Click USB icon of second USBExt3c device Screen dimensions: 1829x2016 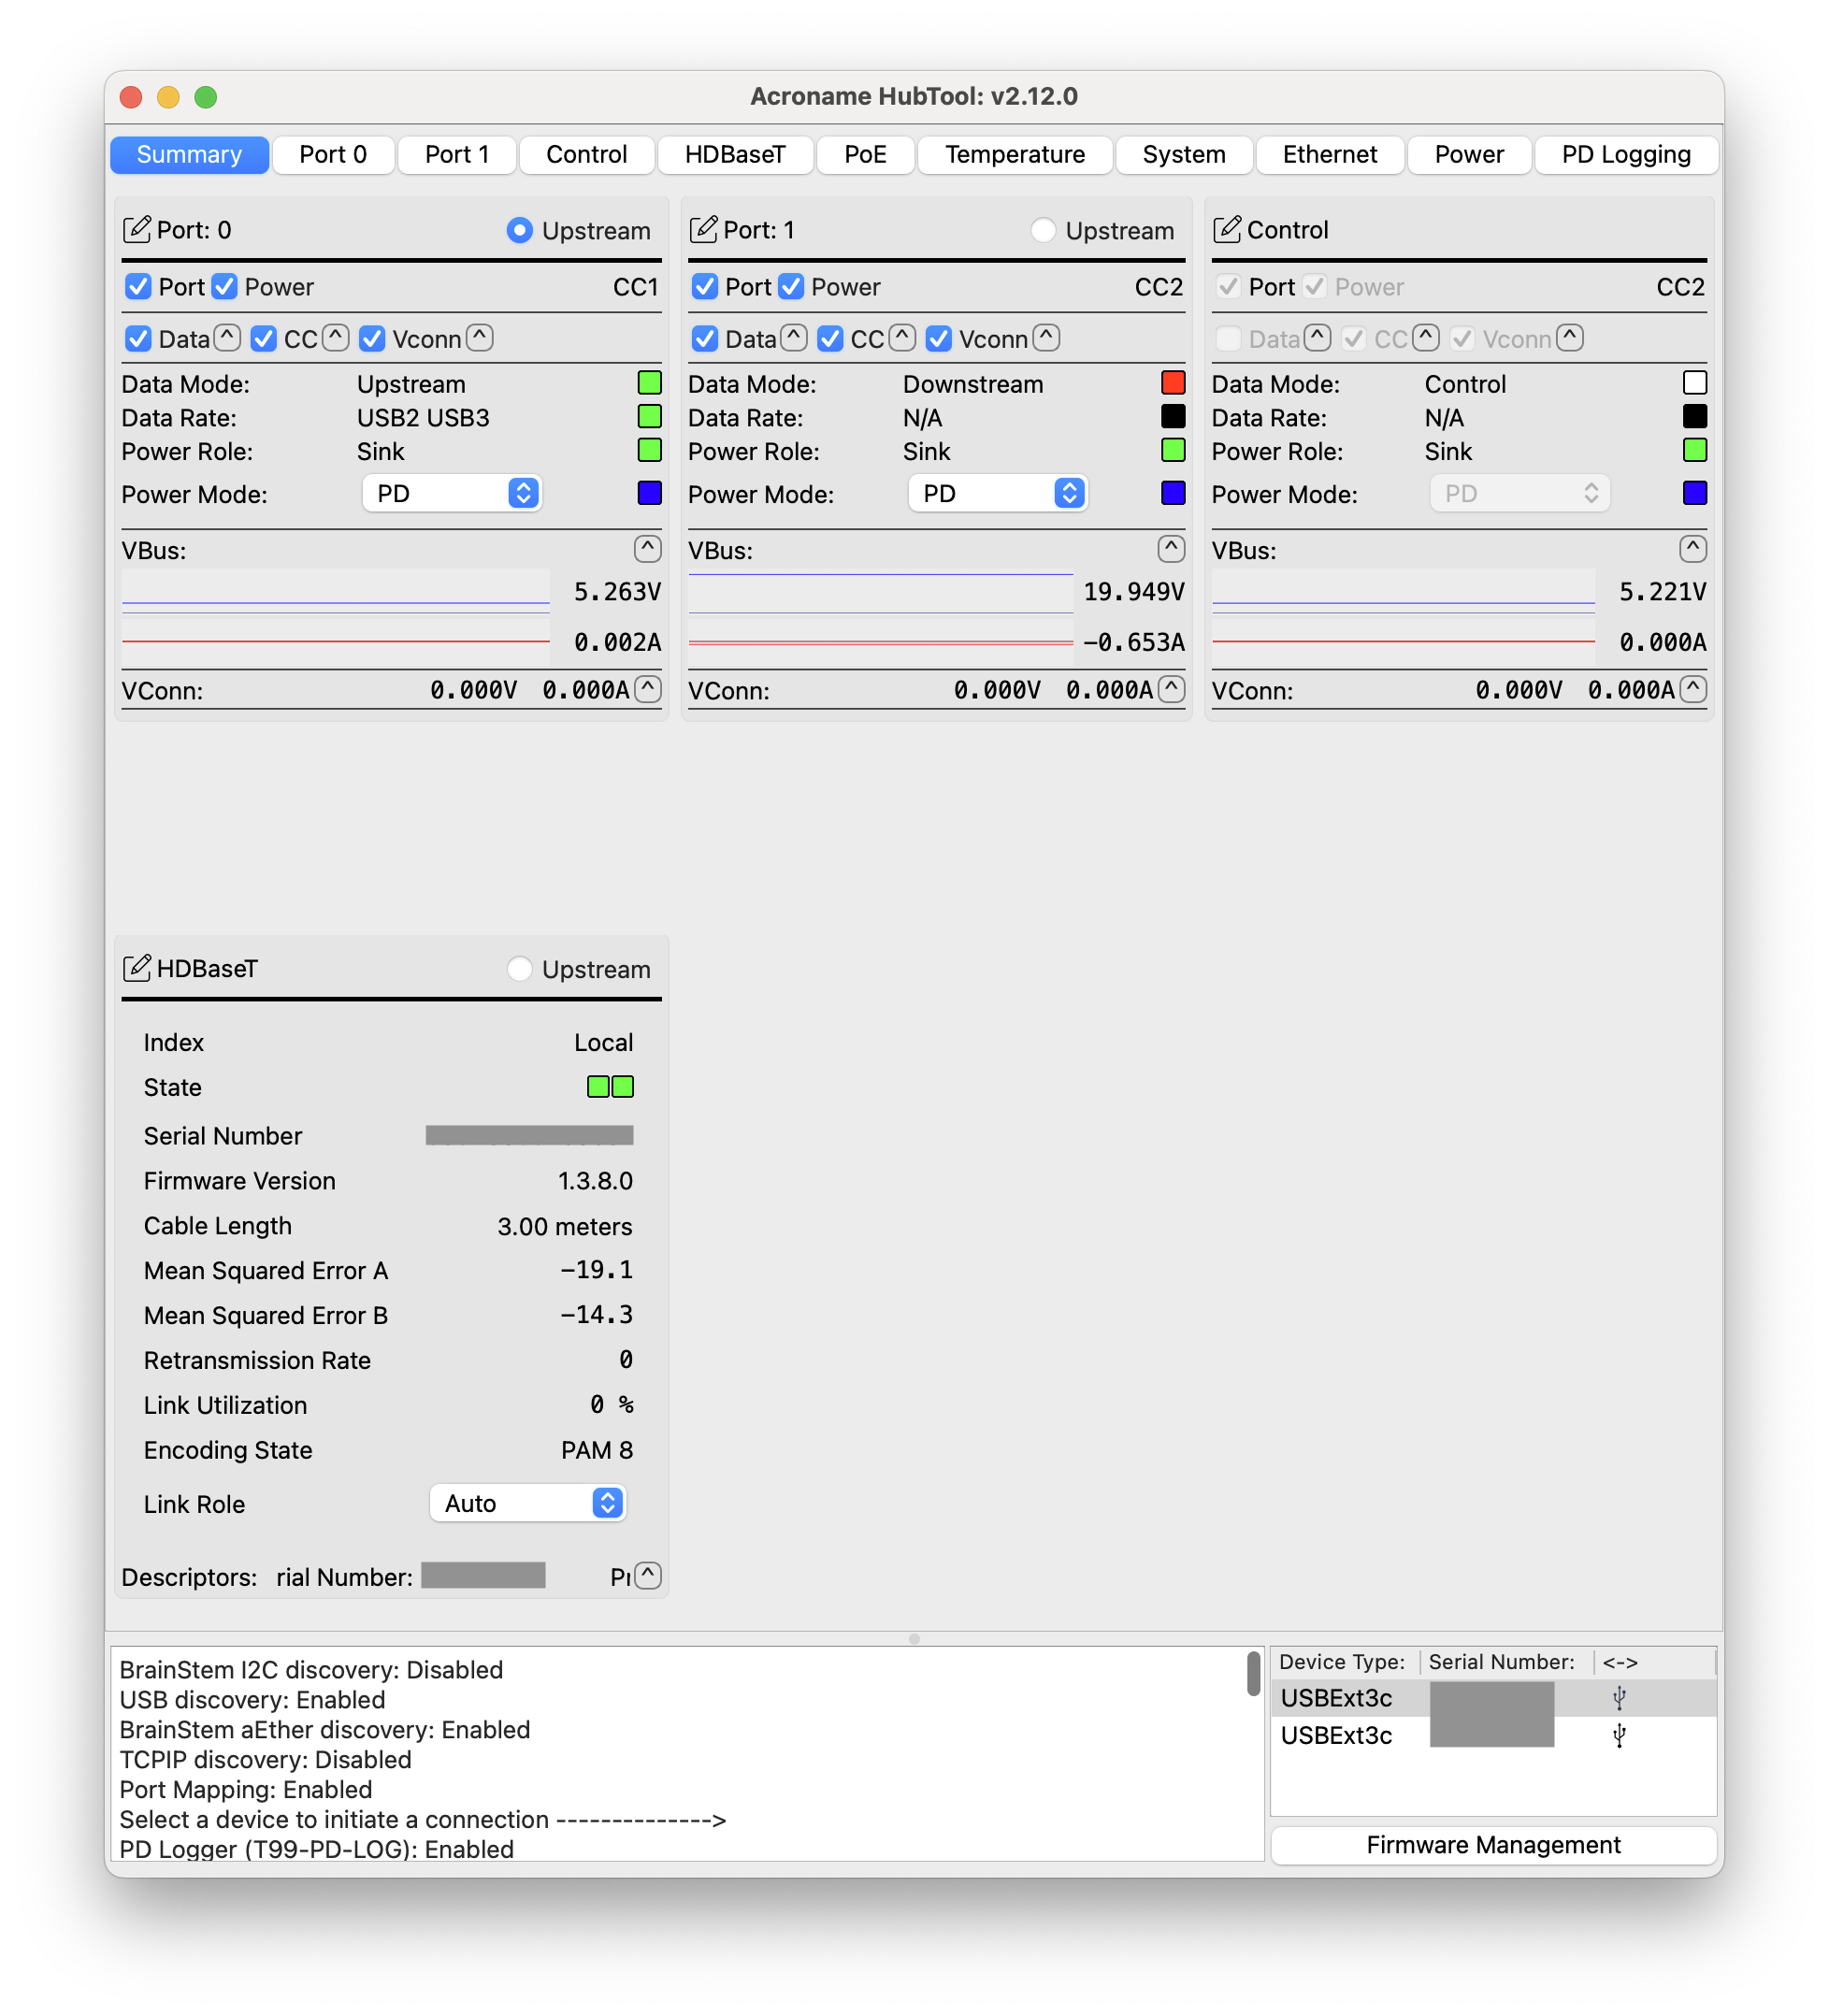click(1619, 1736)
